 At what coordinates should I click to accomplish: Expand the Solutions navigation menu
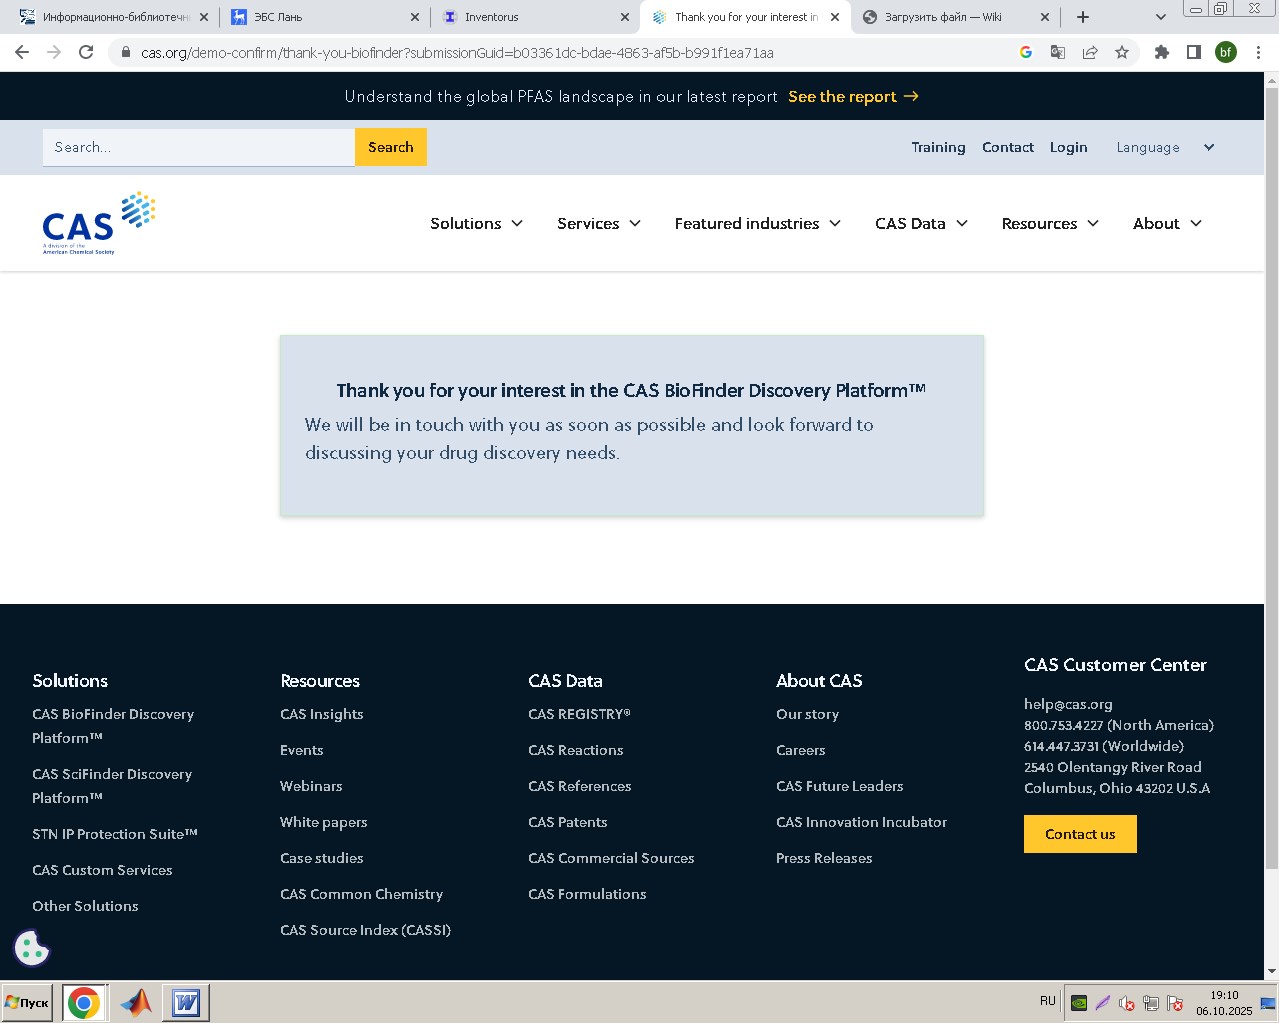(476, 223)
